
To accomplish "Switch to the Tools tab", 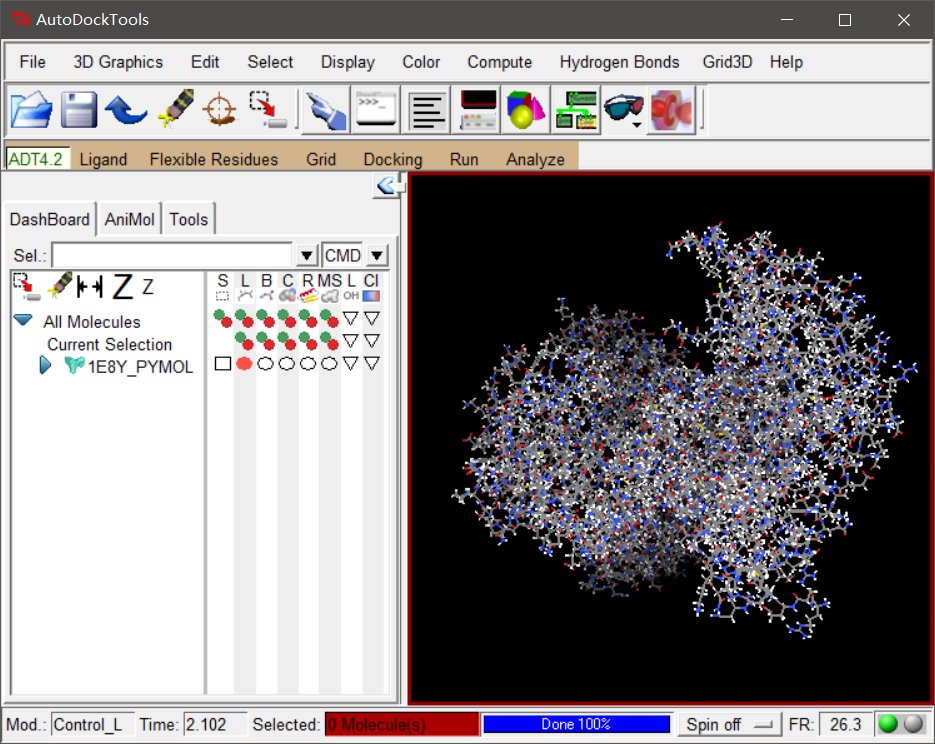I will point(188,219).
